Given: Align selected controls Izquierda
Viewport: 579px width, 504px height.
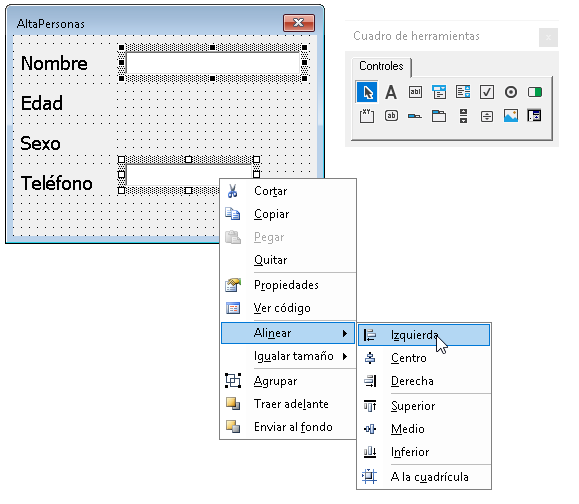Looking at the screenshot, I should pos(424,335).
